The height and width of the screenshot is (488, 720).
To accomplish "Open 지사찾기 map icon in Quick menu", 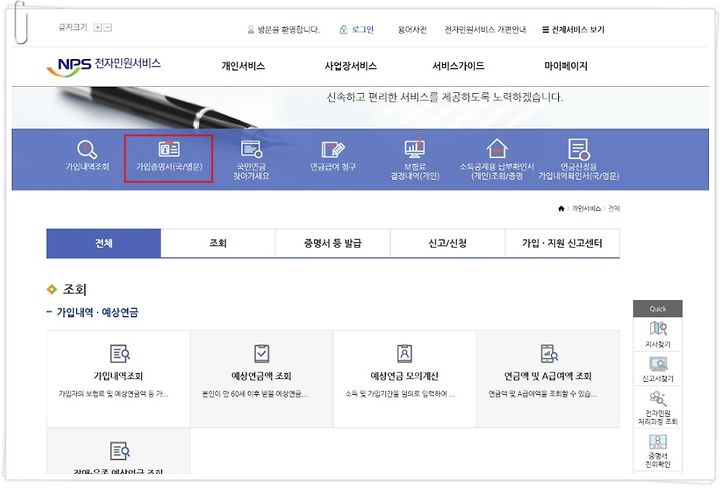I will [x=658, y=328].
